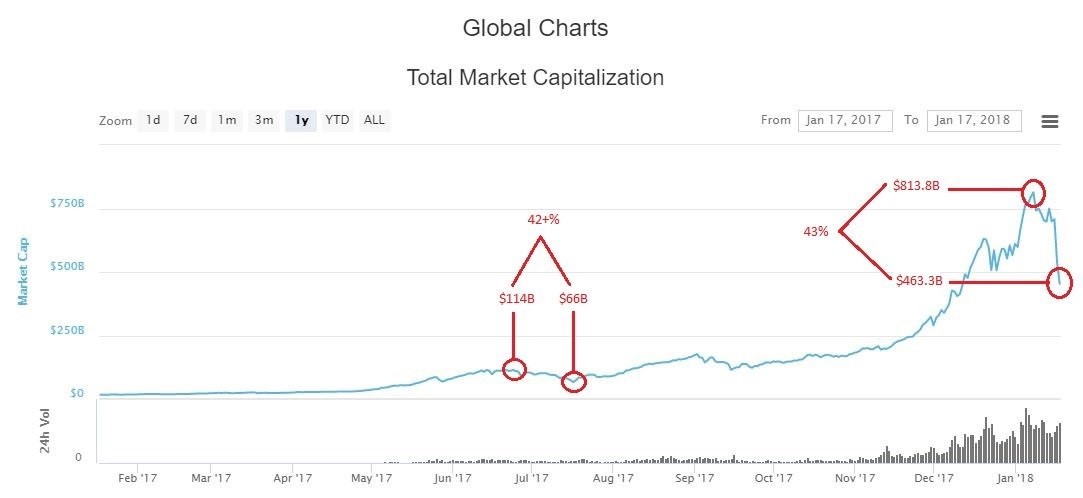Click the Global Charts heading

click(x=535, y=28)
